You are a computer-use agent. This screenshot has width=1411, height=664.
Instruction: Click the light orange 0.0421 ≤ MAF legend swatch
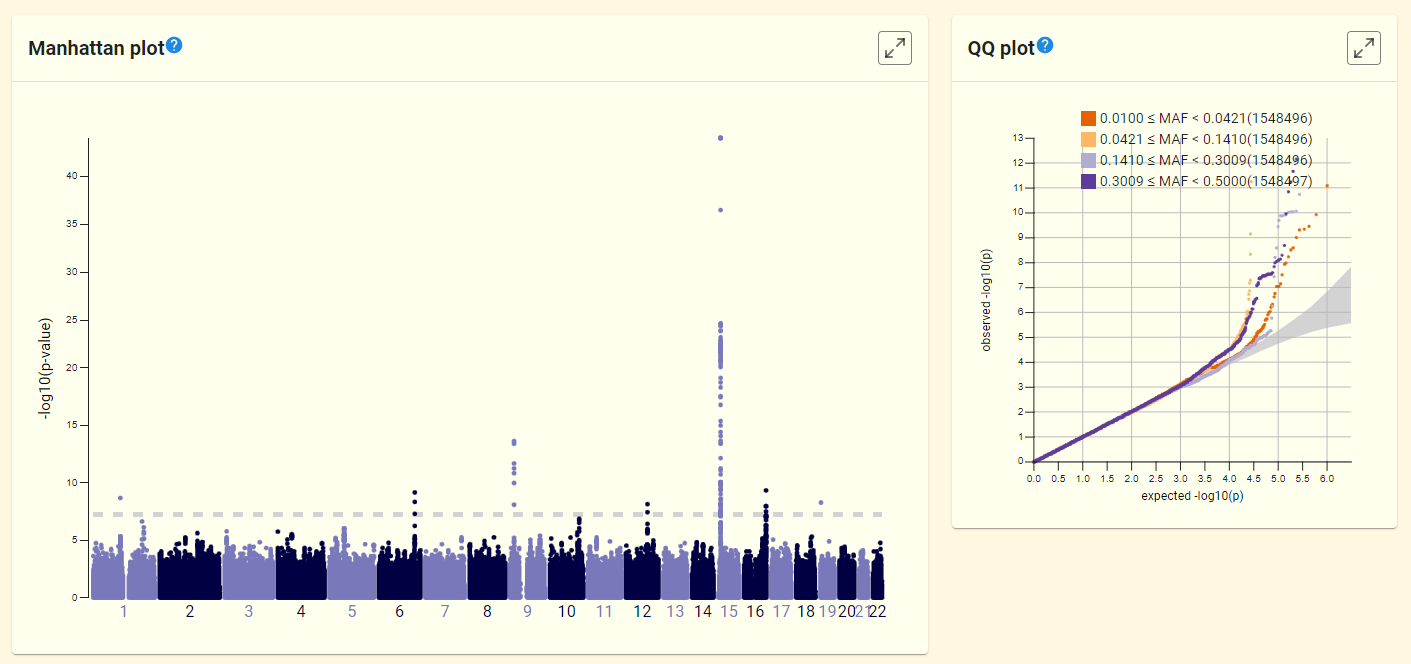click(x=1089, y=139)
